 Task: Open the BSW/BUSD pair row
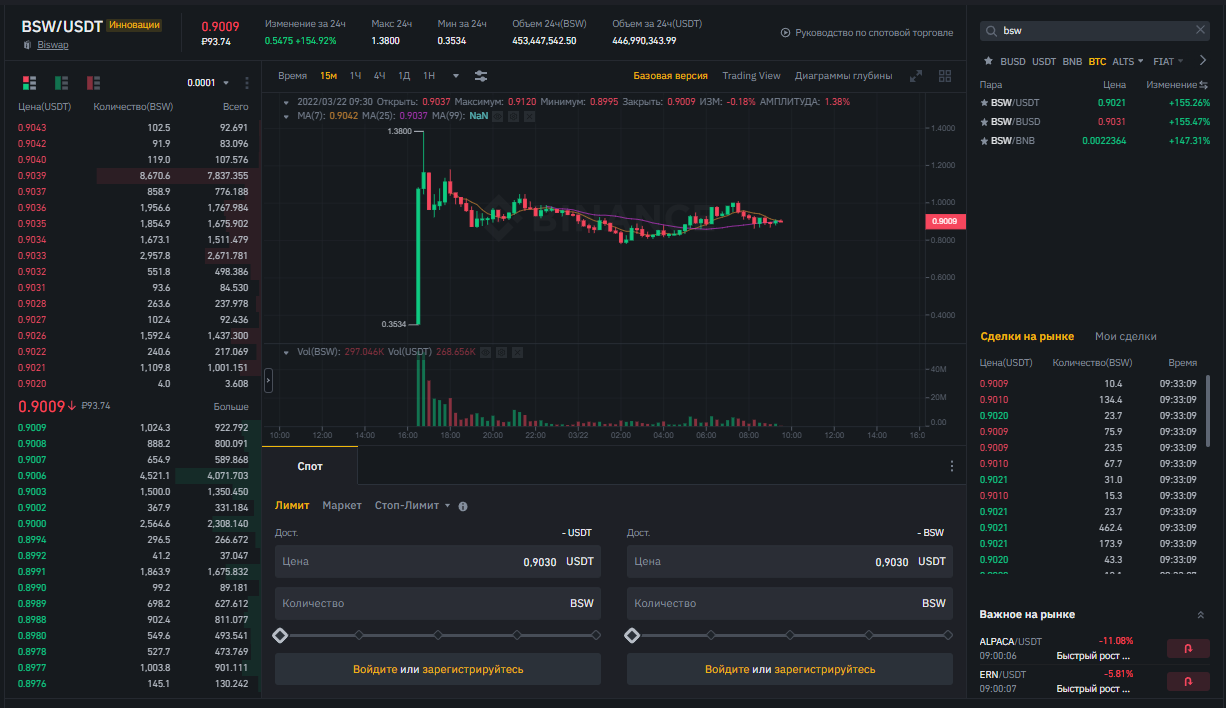[x=1095, y=121]
